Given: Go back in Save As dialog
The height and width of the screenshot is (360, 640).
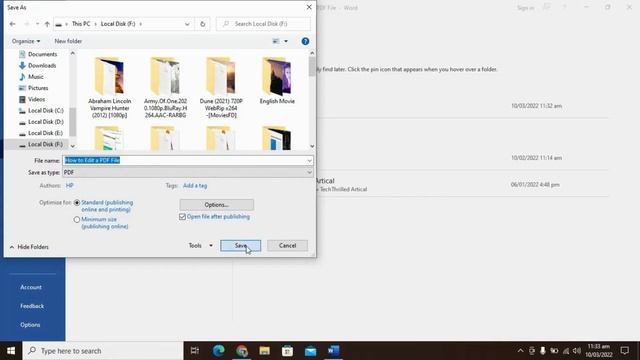Looking at the screenshot, I should pos(12,24).
